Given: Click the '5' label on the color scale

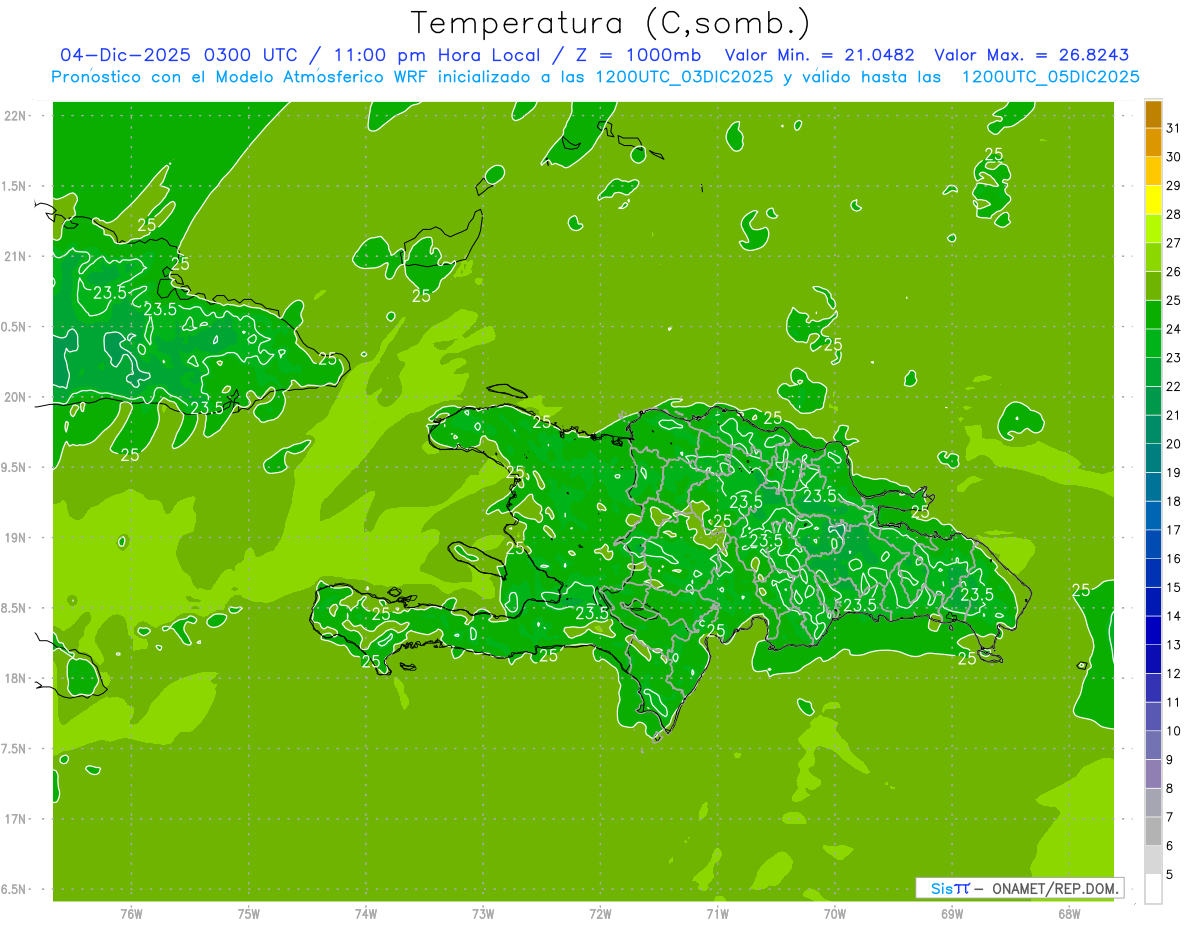Looking at the screenshot, I should (1170, 875).
